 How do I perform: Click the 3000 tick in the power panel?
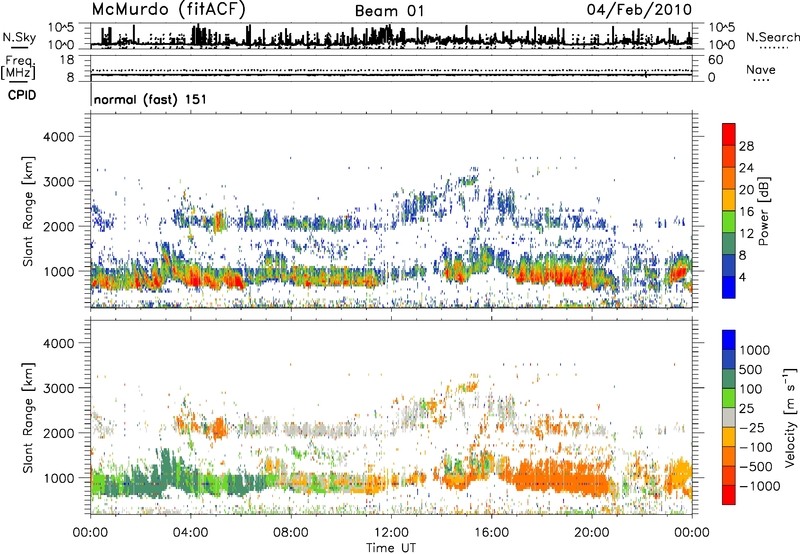coord(59,182)
